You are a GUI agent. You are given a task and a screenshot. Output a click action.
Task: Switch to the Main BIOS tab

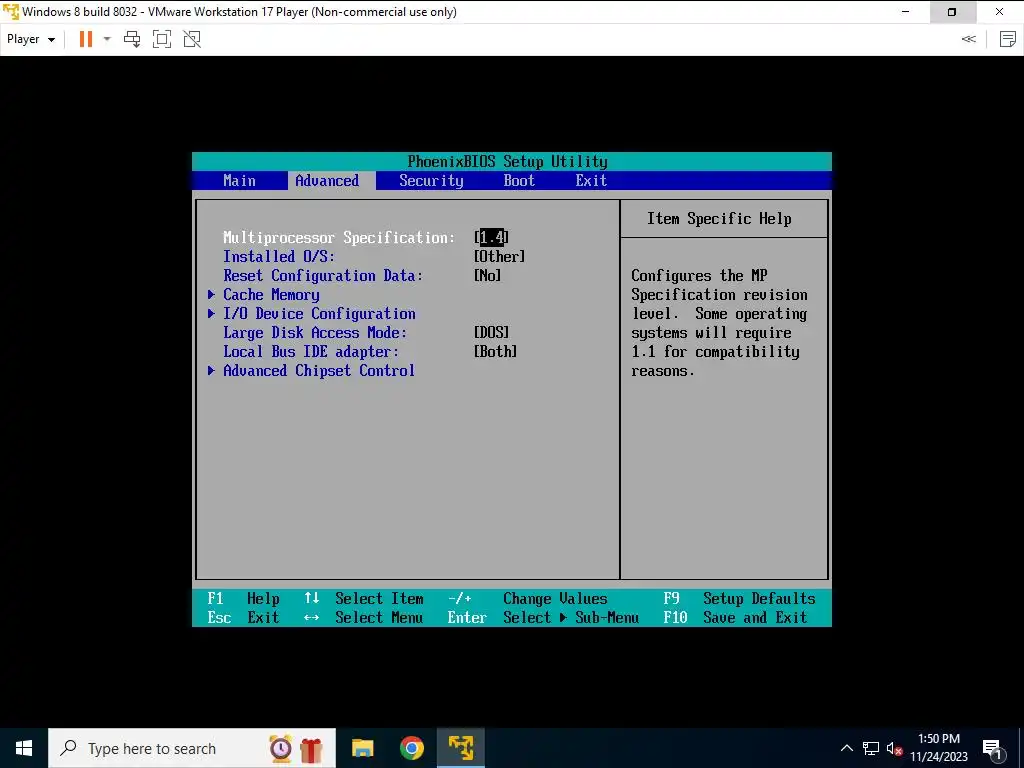point(240,181)
